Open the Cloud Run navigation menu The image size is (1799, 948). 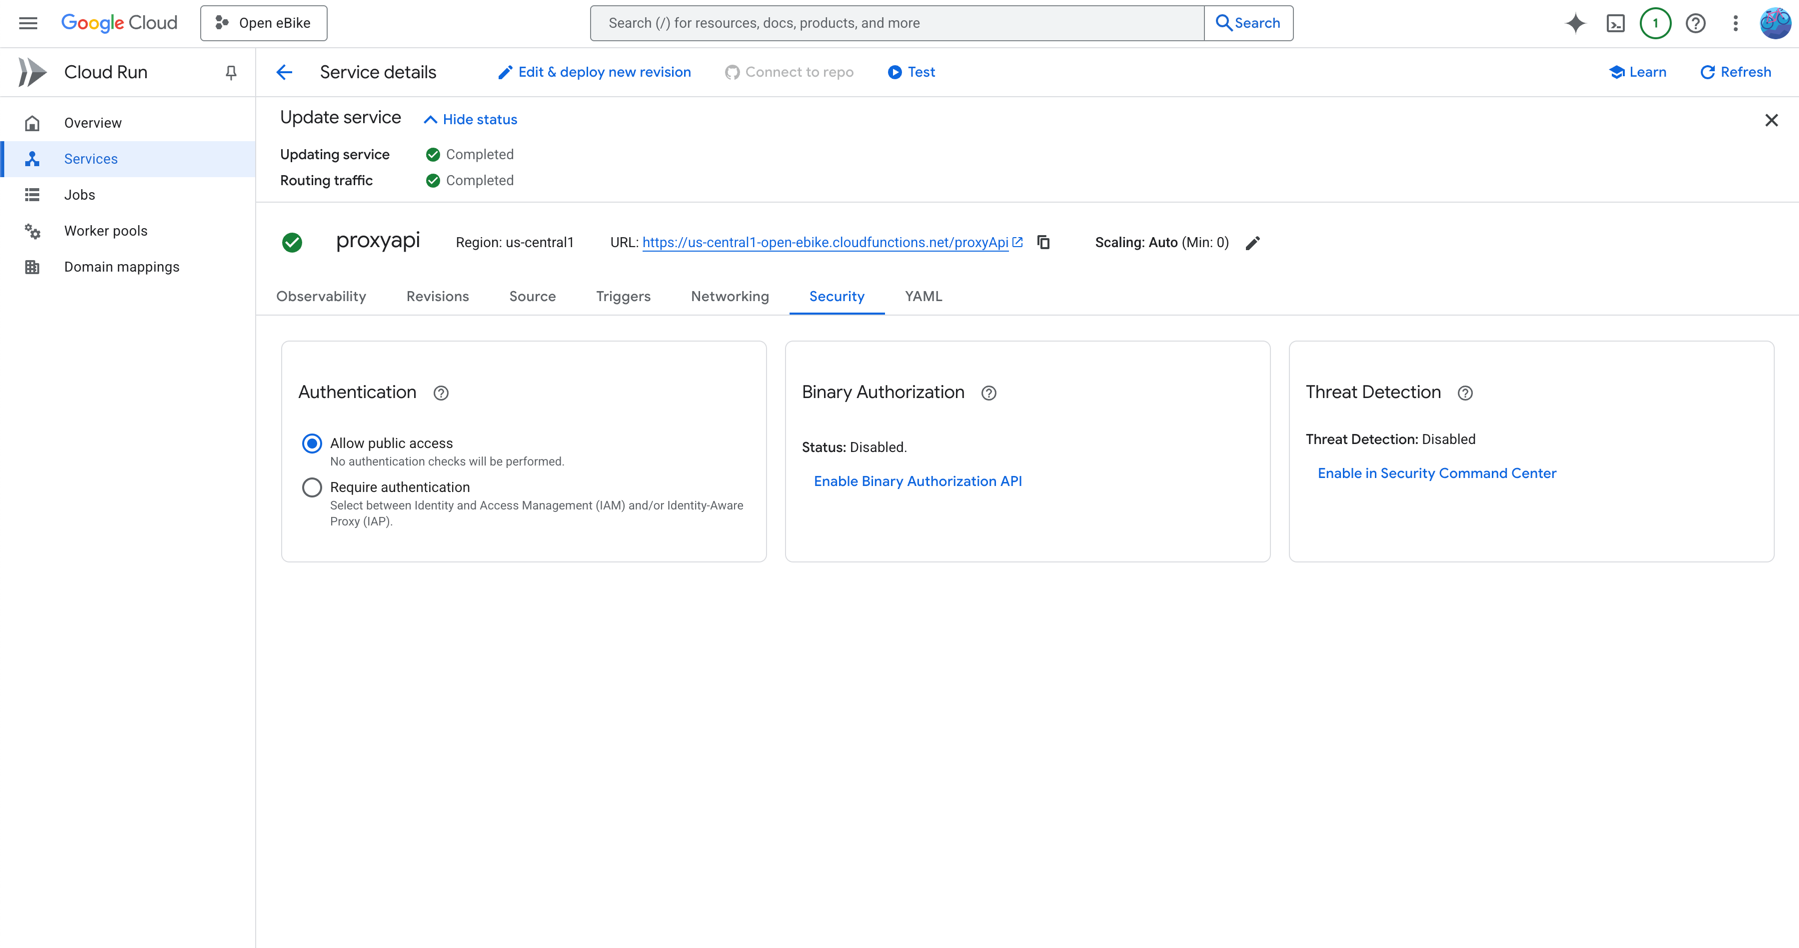[28, 22]
